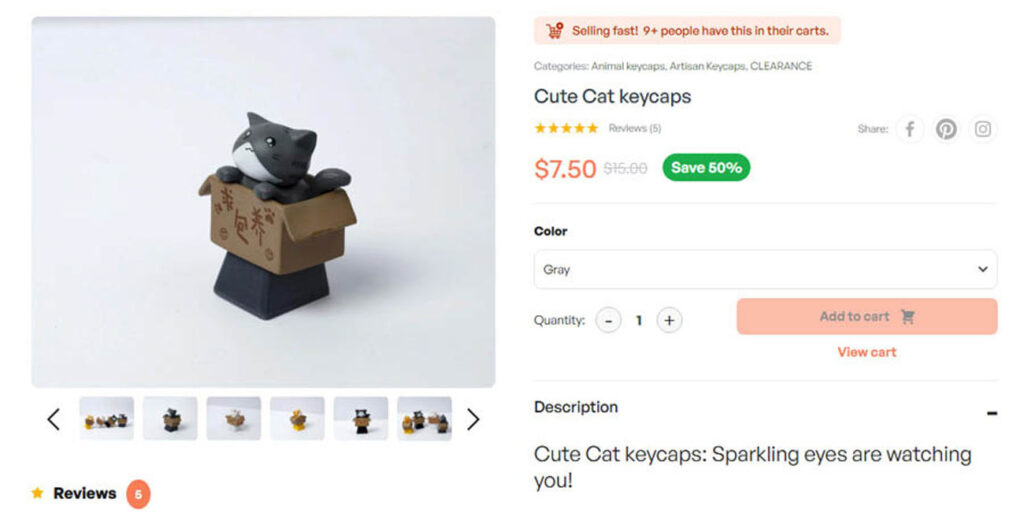Show next thumbnails with right arrow
This screenshot has width=1024, height=517.
tap(473, 419)
